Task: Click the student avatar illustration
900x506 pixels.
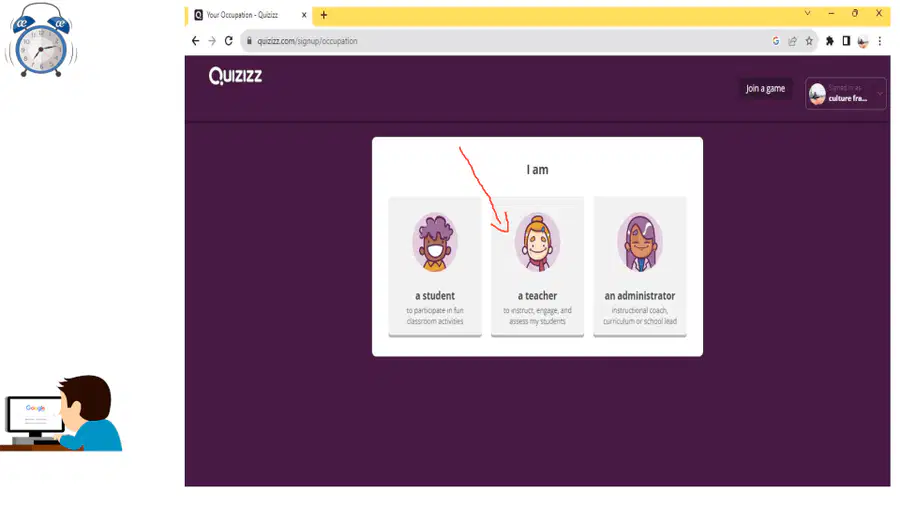Action: point(435,242)
